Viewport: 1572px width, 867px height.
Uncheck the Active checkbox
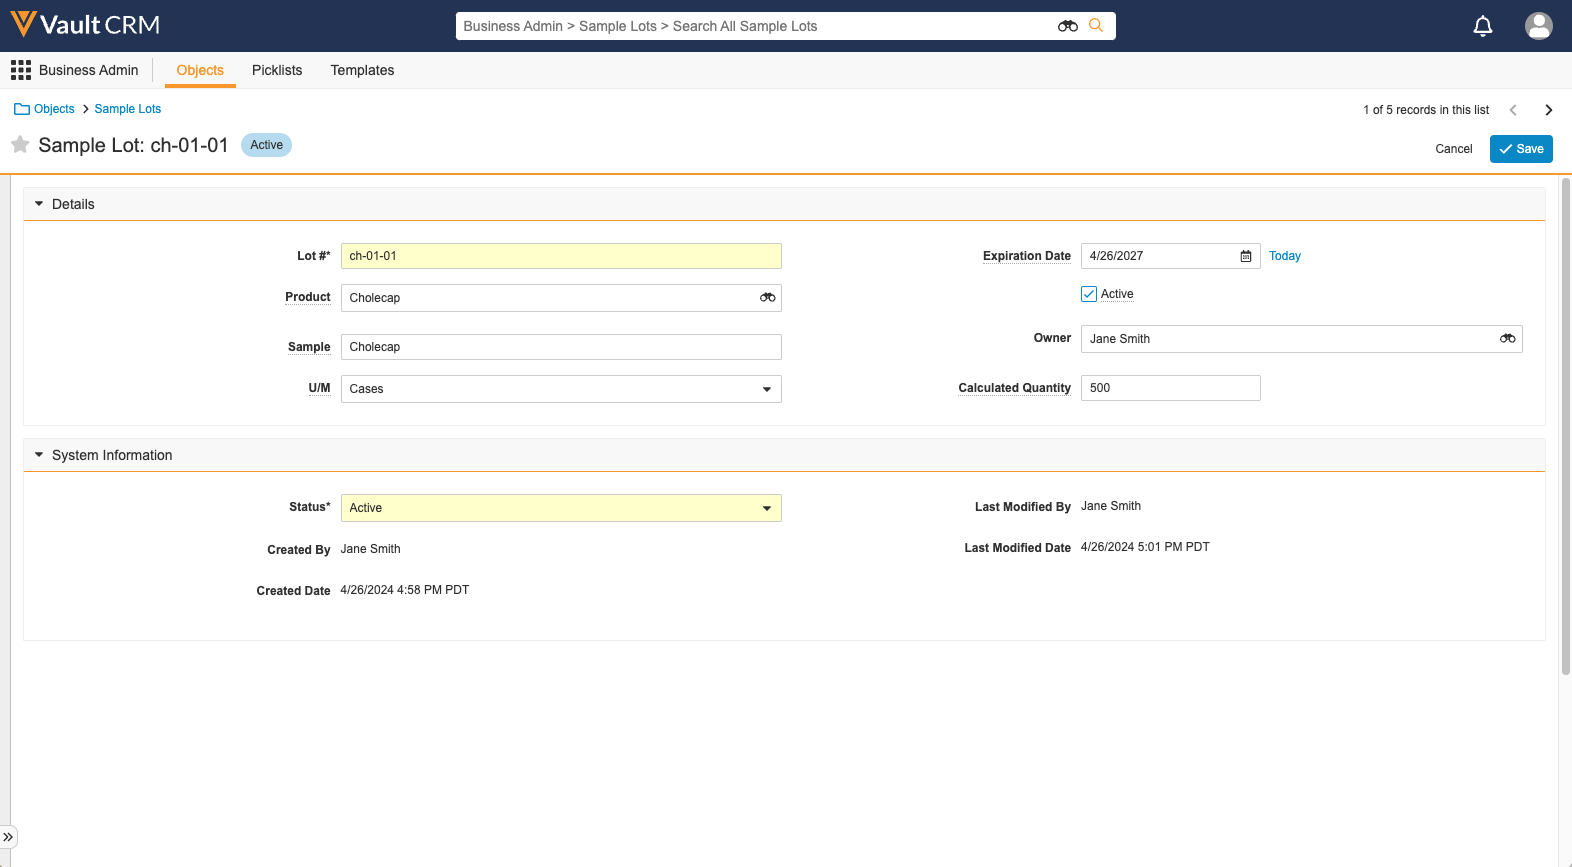tap(1089, 294)
